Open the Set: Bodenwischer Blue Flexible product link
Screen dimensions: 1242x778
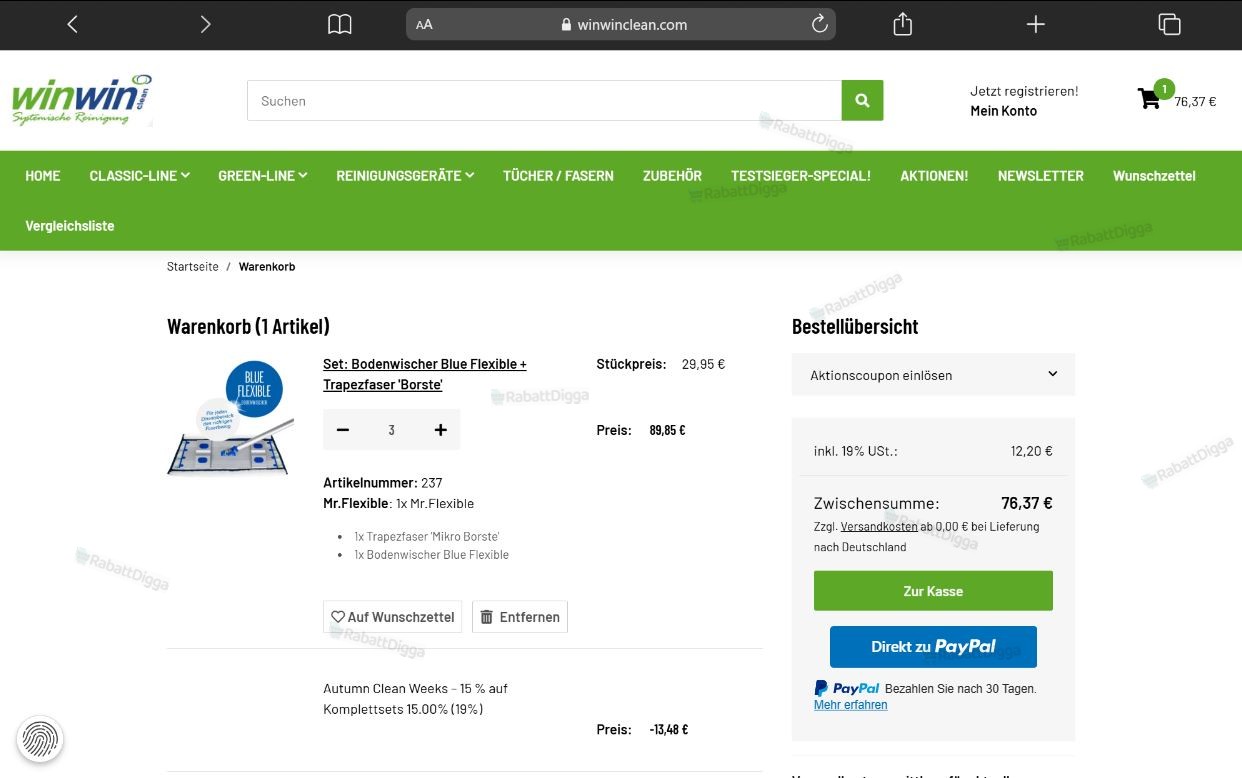[x=425, y=374]
